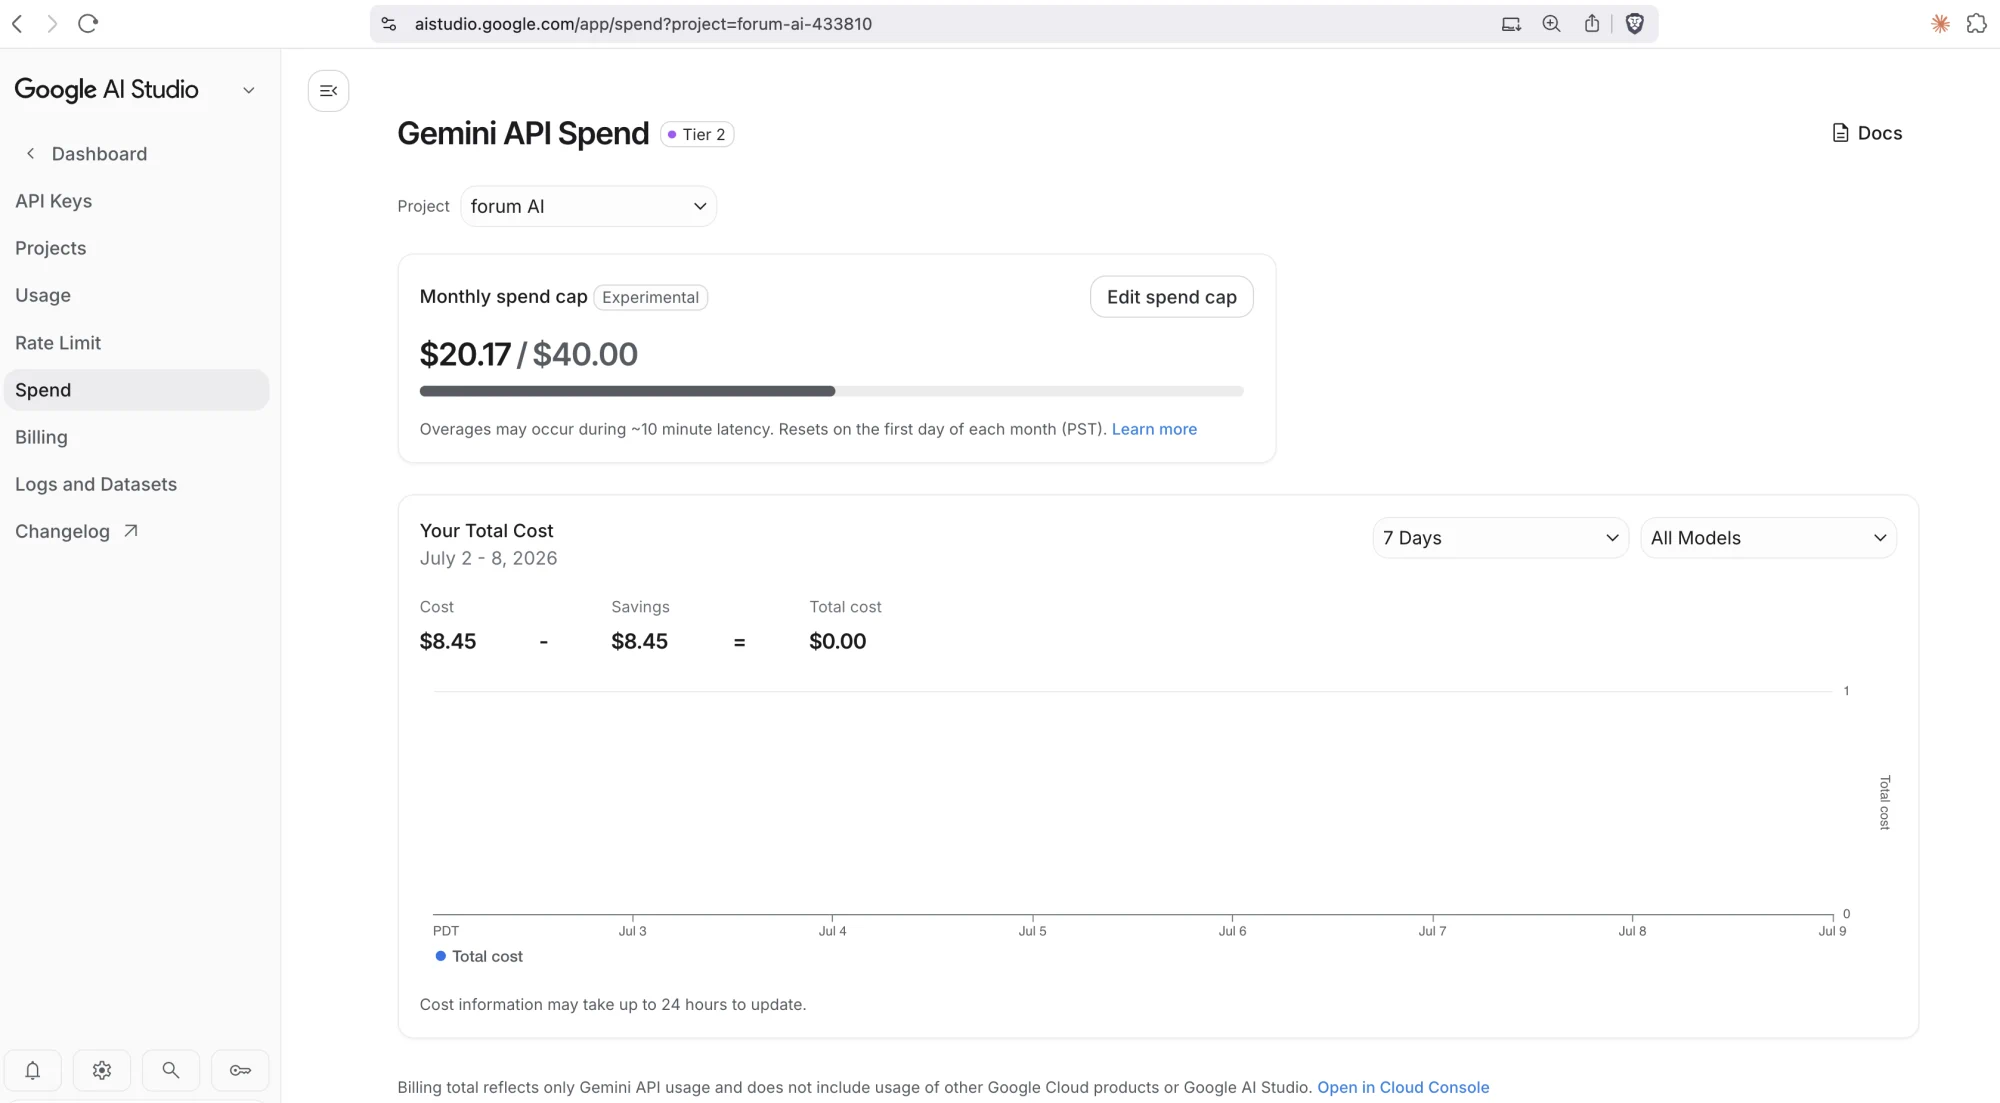This screenshot has height=1103, width=2000.
Task: Open the extensions puzzle icon
Action: [1976, 24]
